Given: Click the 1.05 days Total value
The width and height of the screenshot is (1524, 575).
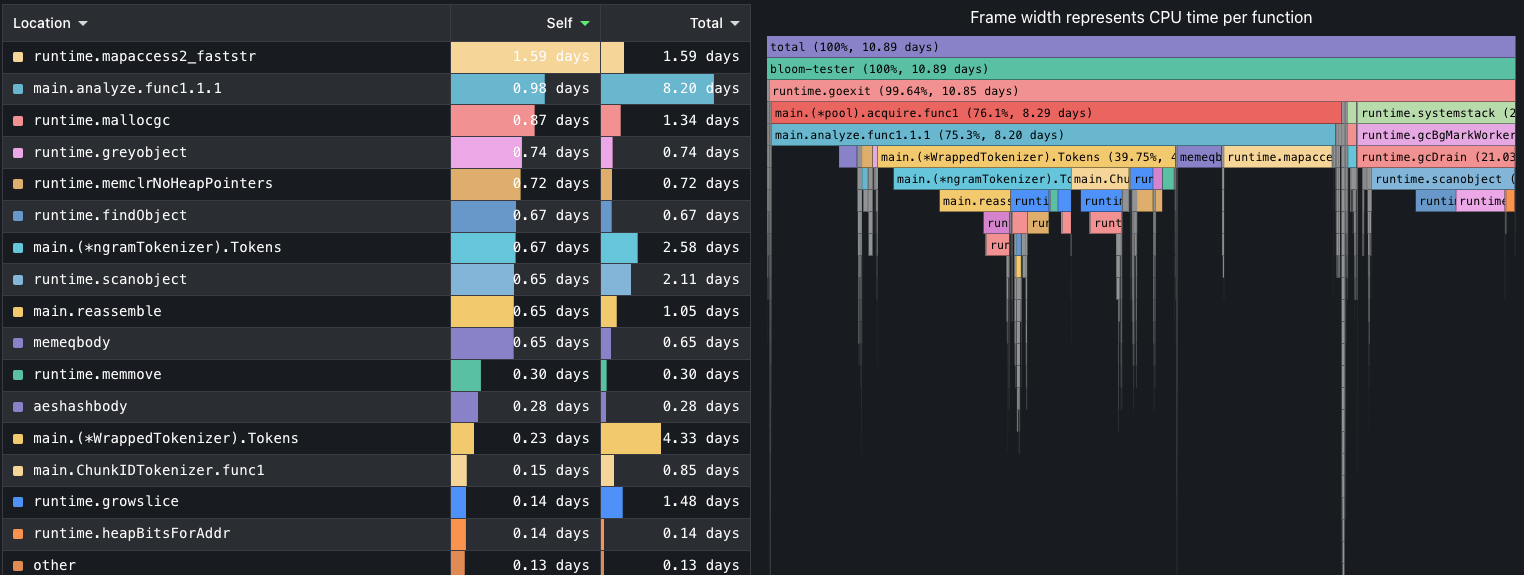Looking at the screenshot, I should click(701, 312).
